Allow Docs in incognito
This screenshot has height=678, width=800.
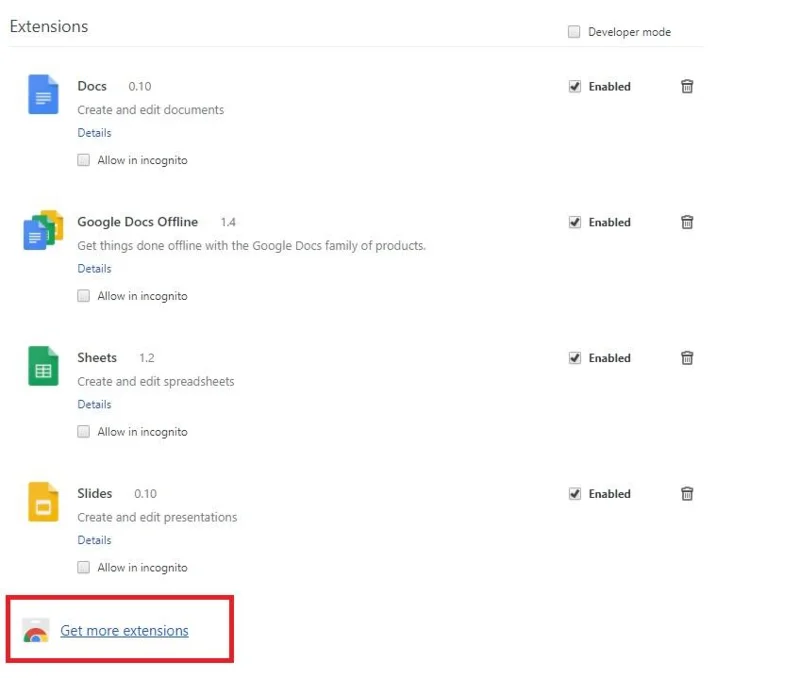84,160
